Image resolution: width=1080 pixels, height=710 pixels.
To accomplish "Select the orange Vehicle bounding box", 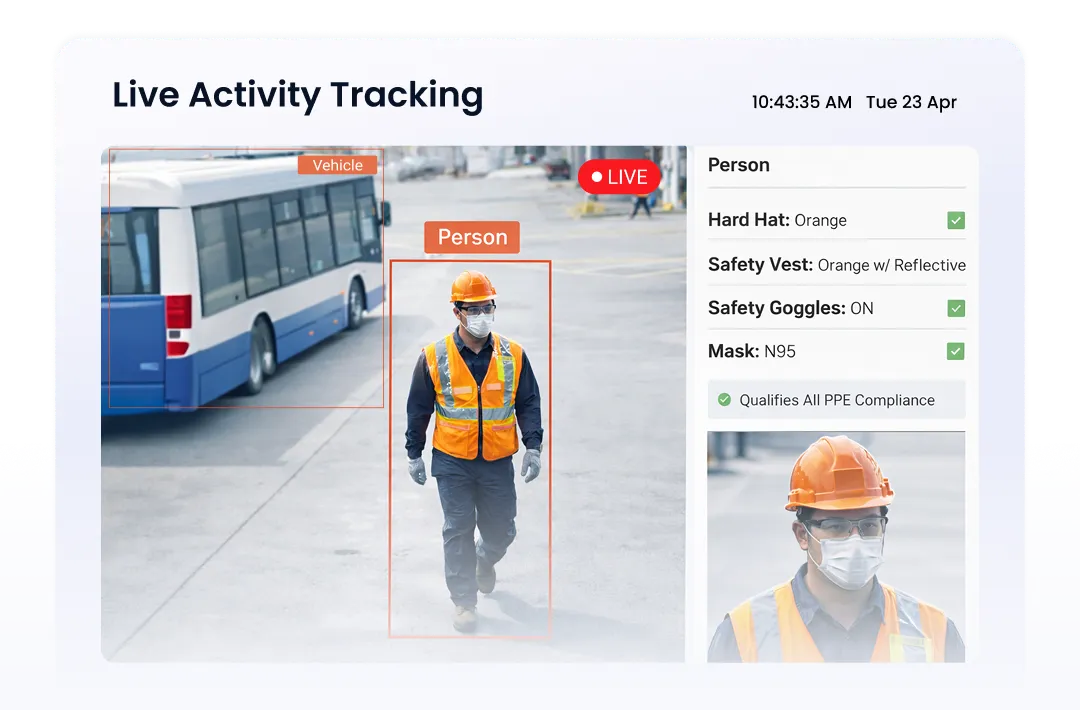I will tap(246, 280).
